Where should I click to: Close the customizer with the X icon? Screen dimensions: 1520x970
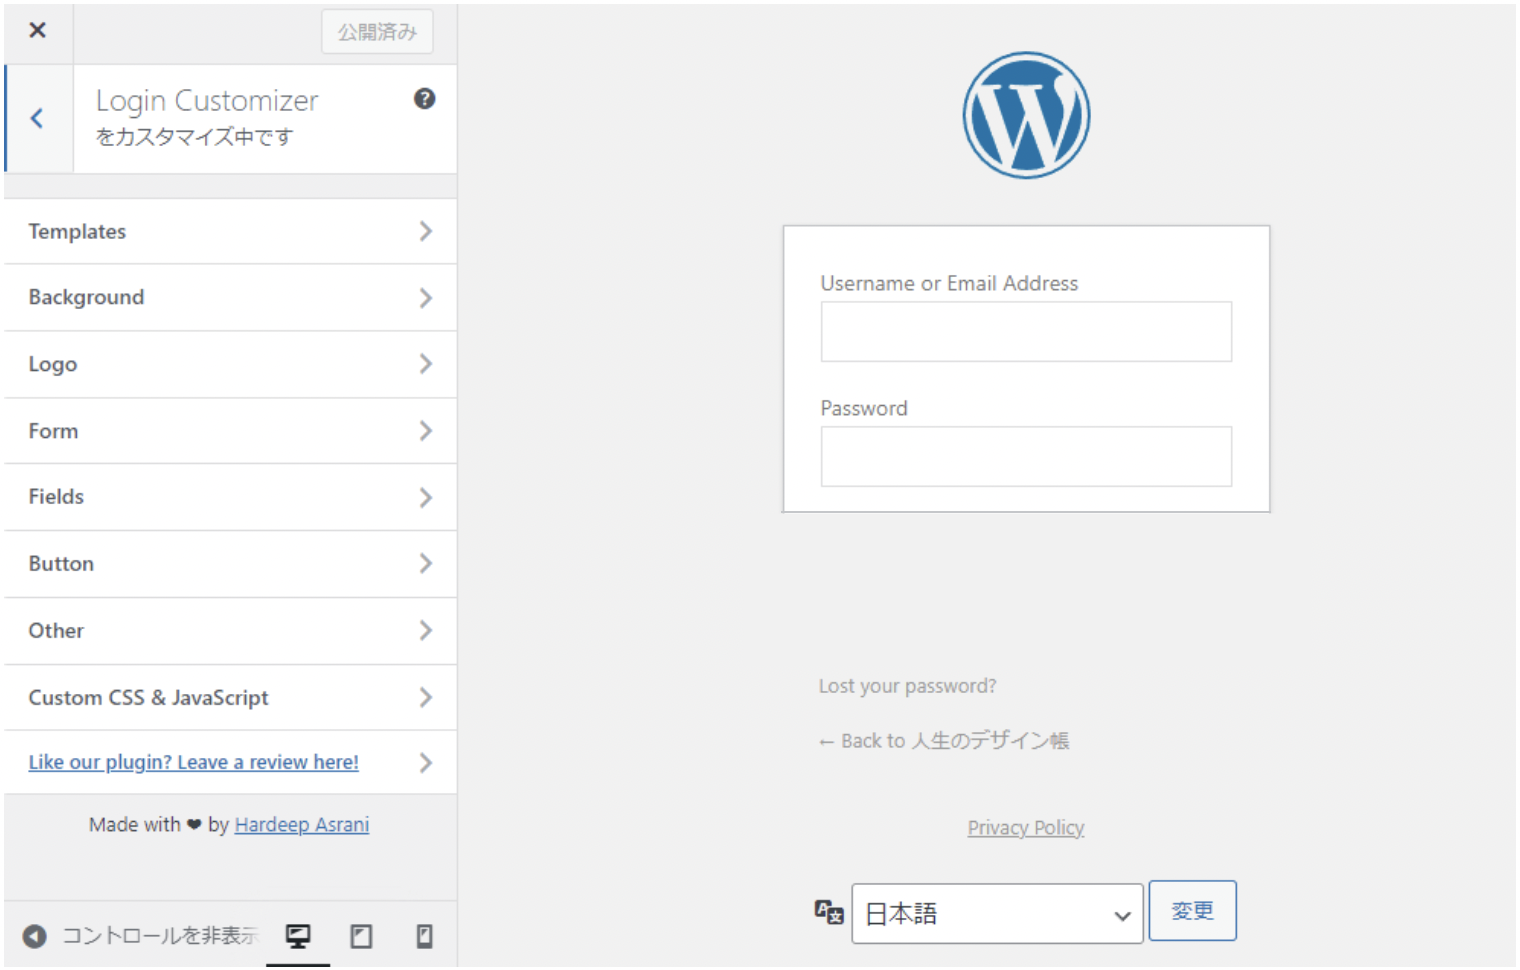pos(37,30)
